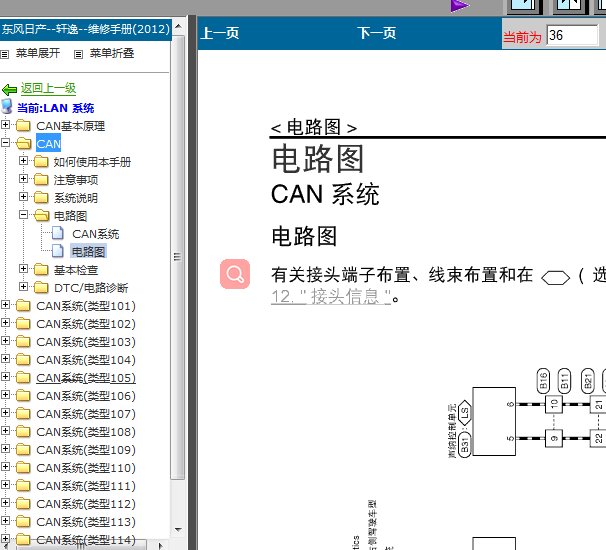Viewport: 606px width, 550px height.
Task: Expand the 基本检查 folder
Action: pyautogui.click(x=24, y=268)
